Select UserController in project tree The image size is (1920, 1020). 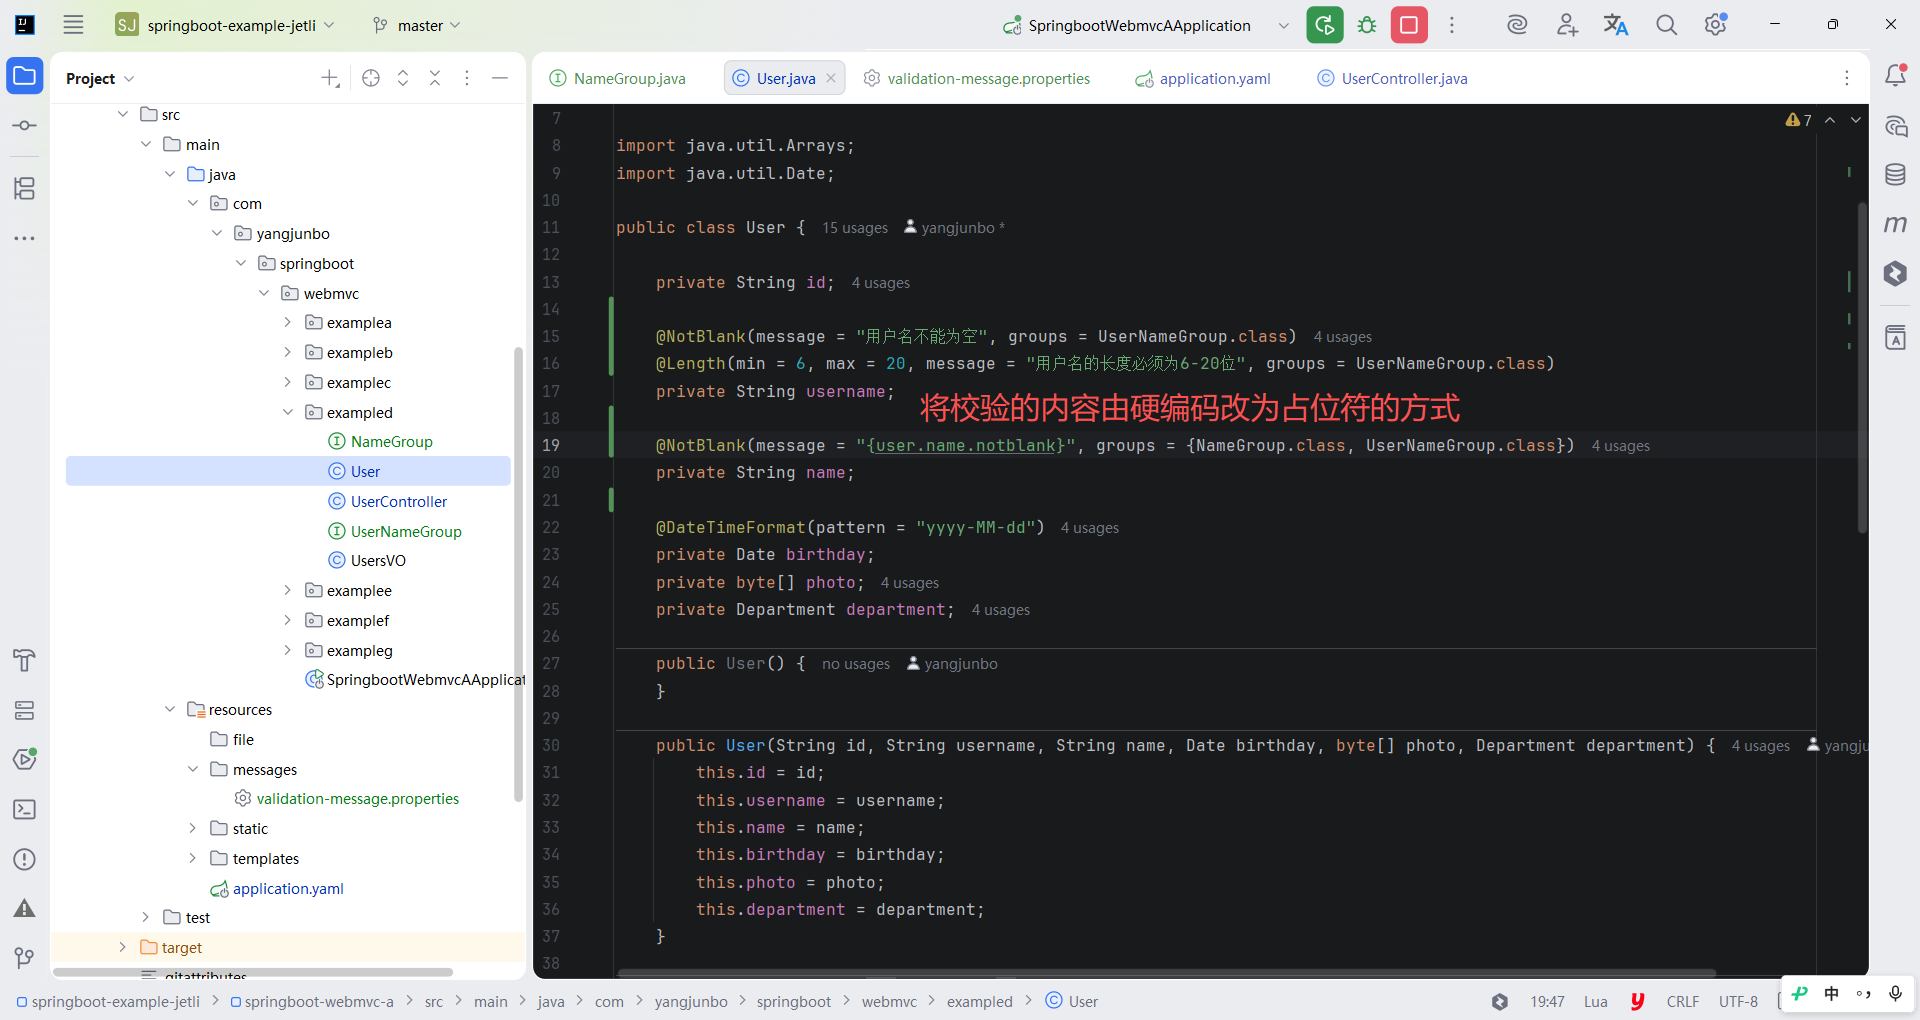[399, 501]
